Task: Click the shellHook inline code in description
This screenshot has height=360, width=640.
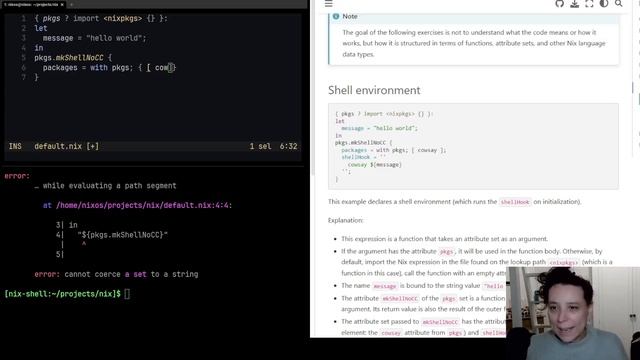Action: [515, 202]
